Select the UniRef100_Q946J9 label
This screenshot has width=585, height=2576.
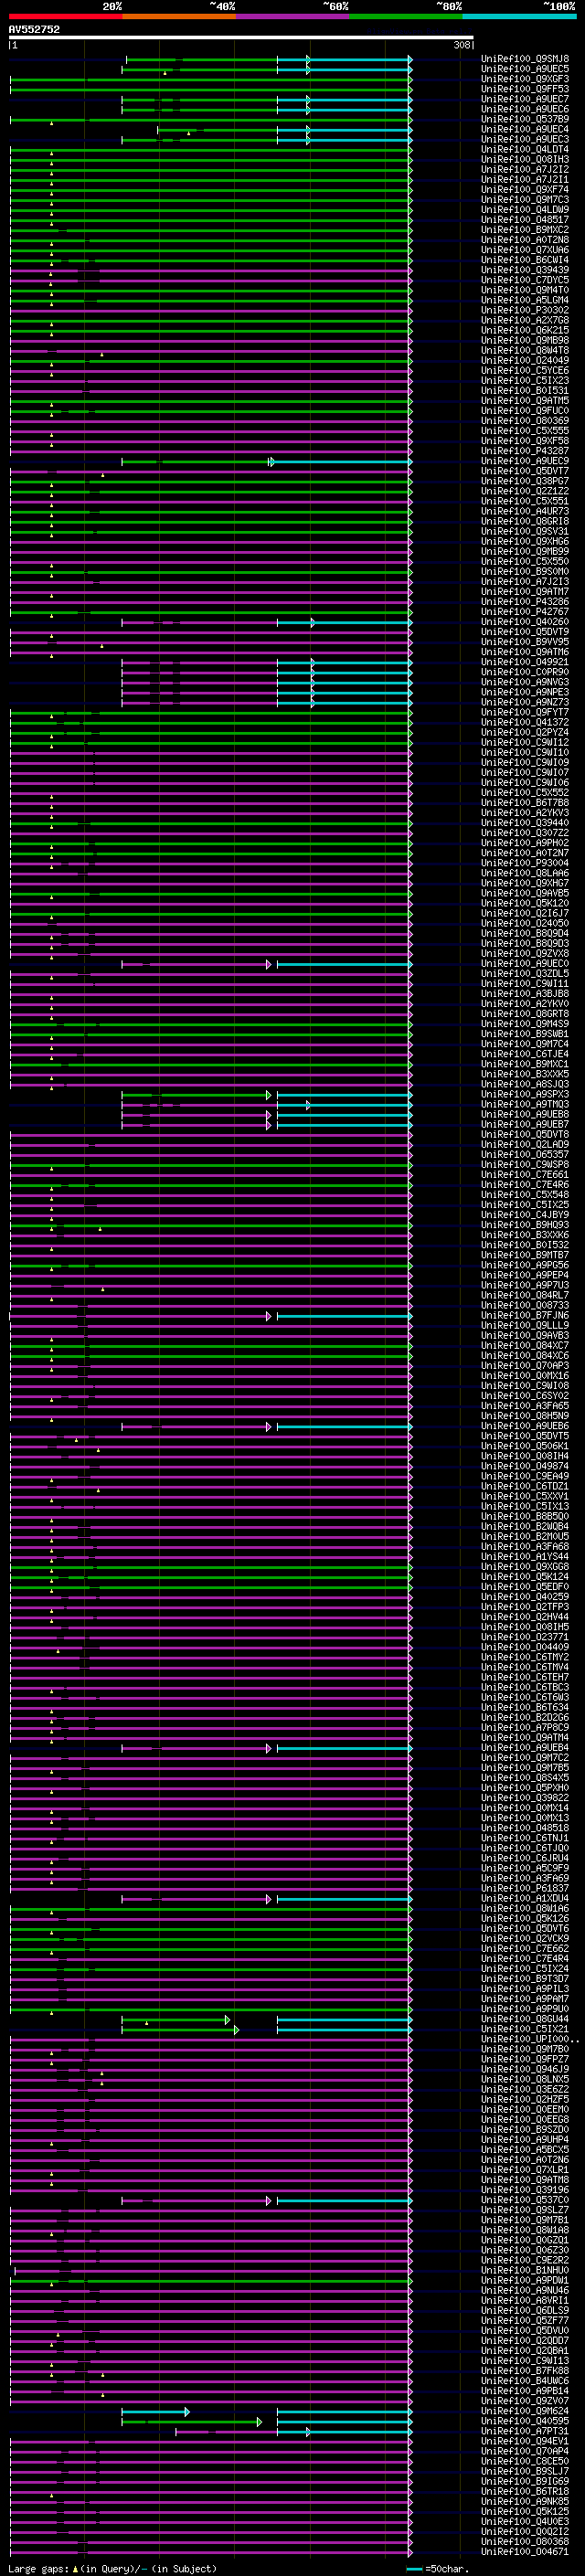pos(525,2069)
